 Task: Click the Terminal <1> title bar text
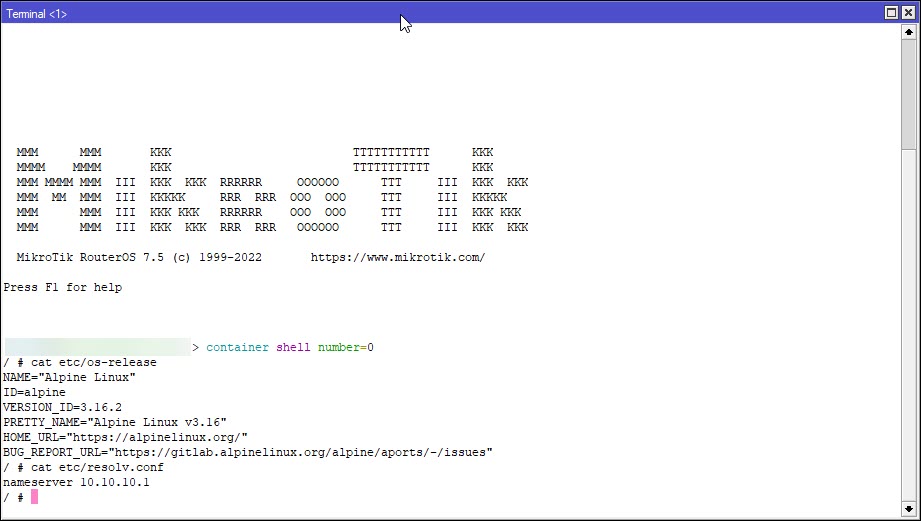pos(36,14)
